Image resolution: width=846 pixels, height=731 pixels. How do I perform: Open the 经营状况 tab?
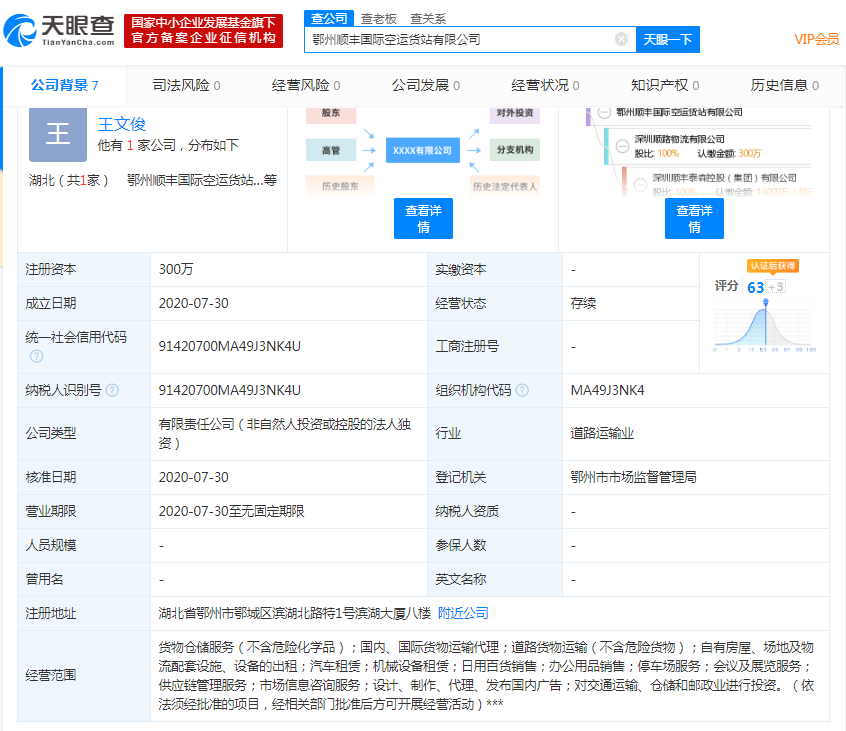[x=545, y=85]
